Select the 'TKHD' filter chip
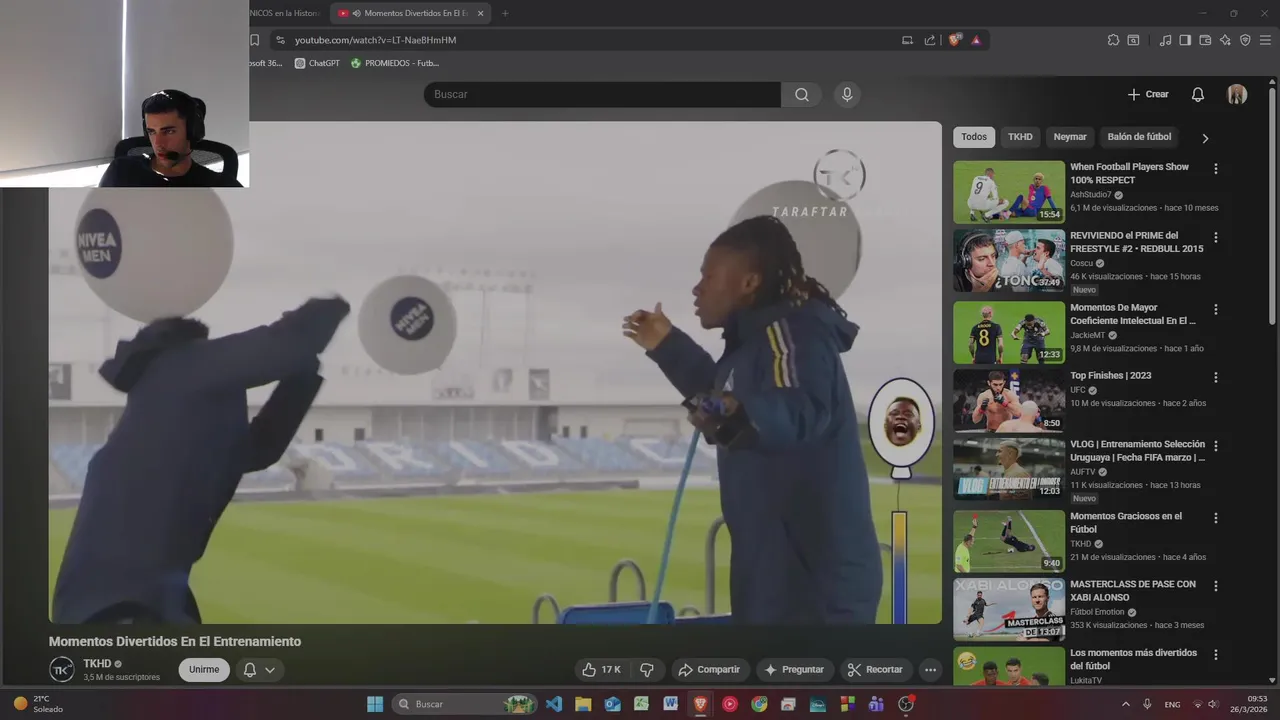The height and width of the screenshot is (720, 1280). (1020, 137)
